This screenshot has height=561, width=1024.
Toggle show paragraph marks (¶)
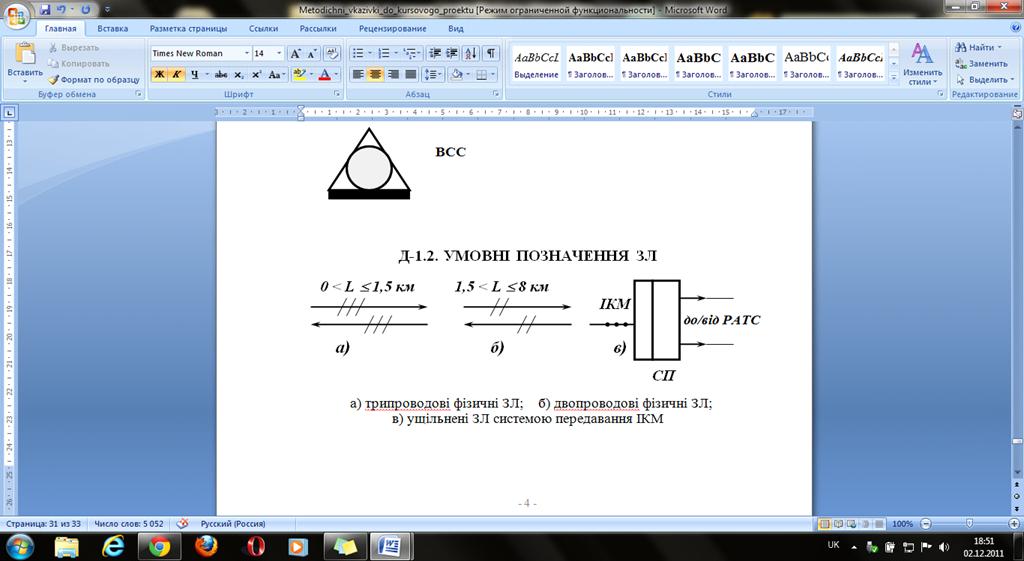tap(491, 53)
